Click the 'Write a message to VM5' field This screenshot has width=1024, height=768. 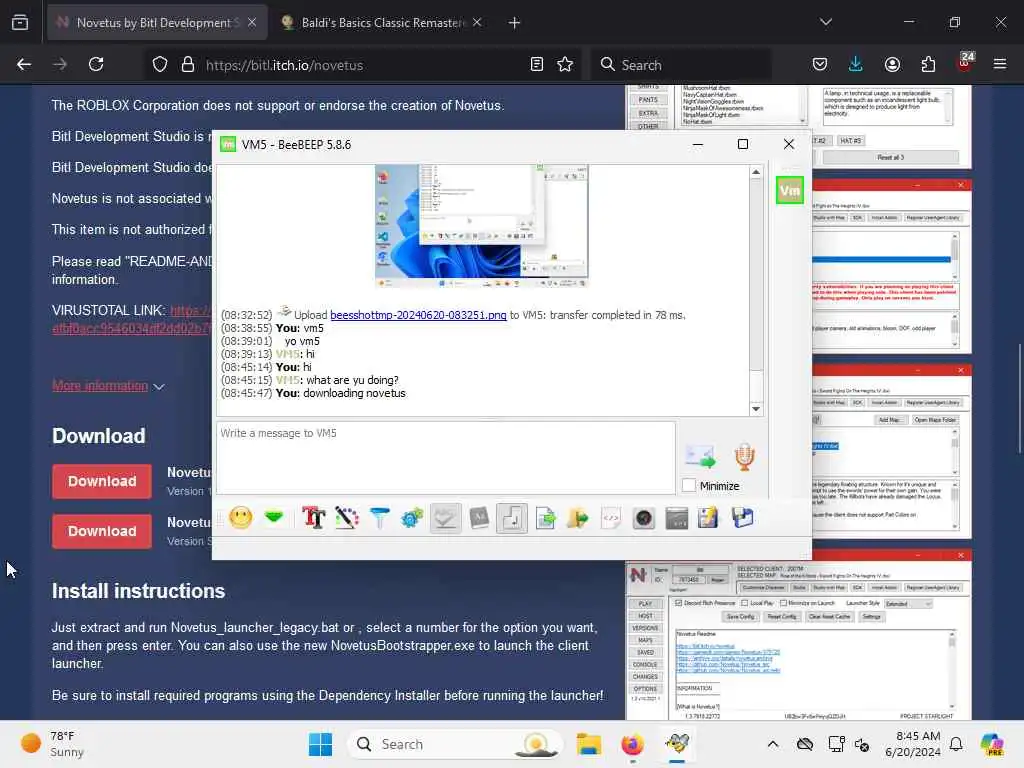point(446,457)
